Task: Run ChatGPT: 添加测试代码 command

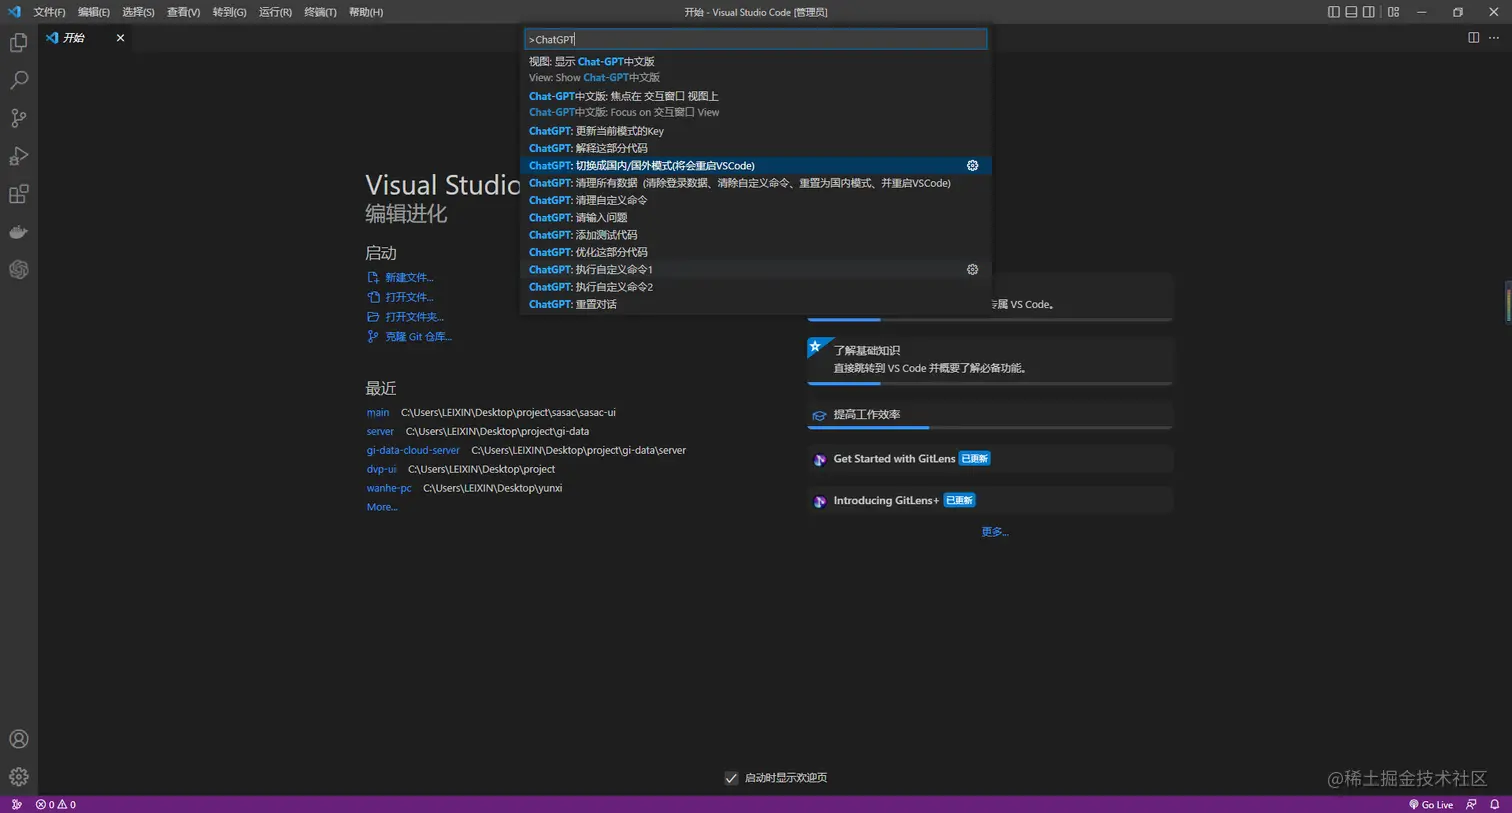Action: point(756,235)
